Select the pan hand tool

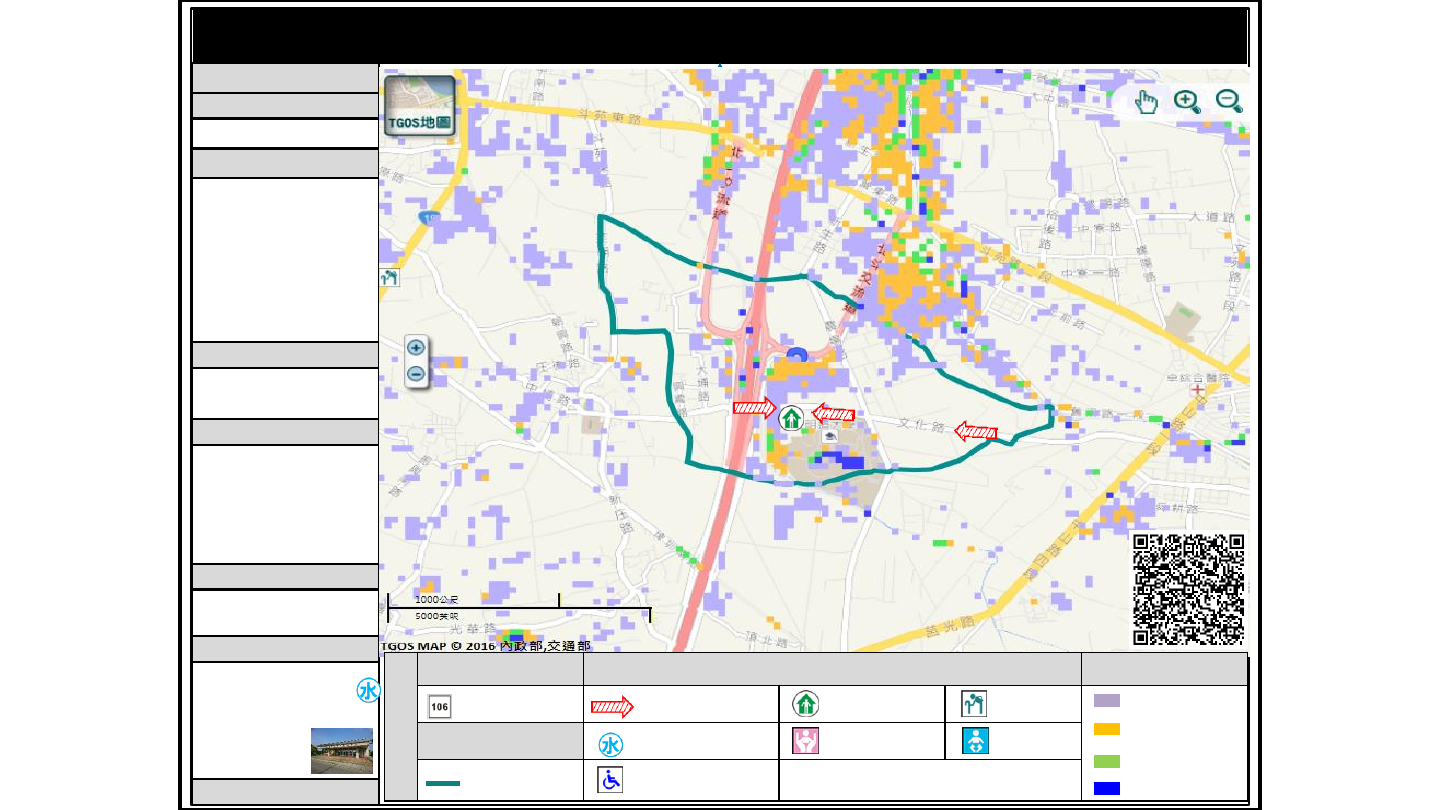[x=1146, y=101]
